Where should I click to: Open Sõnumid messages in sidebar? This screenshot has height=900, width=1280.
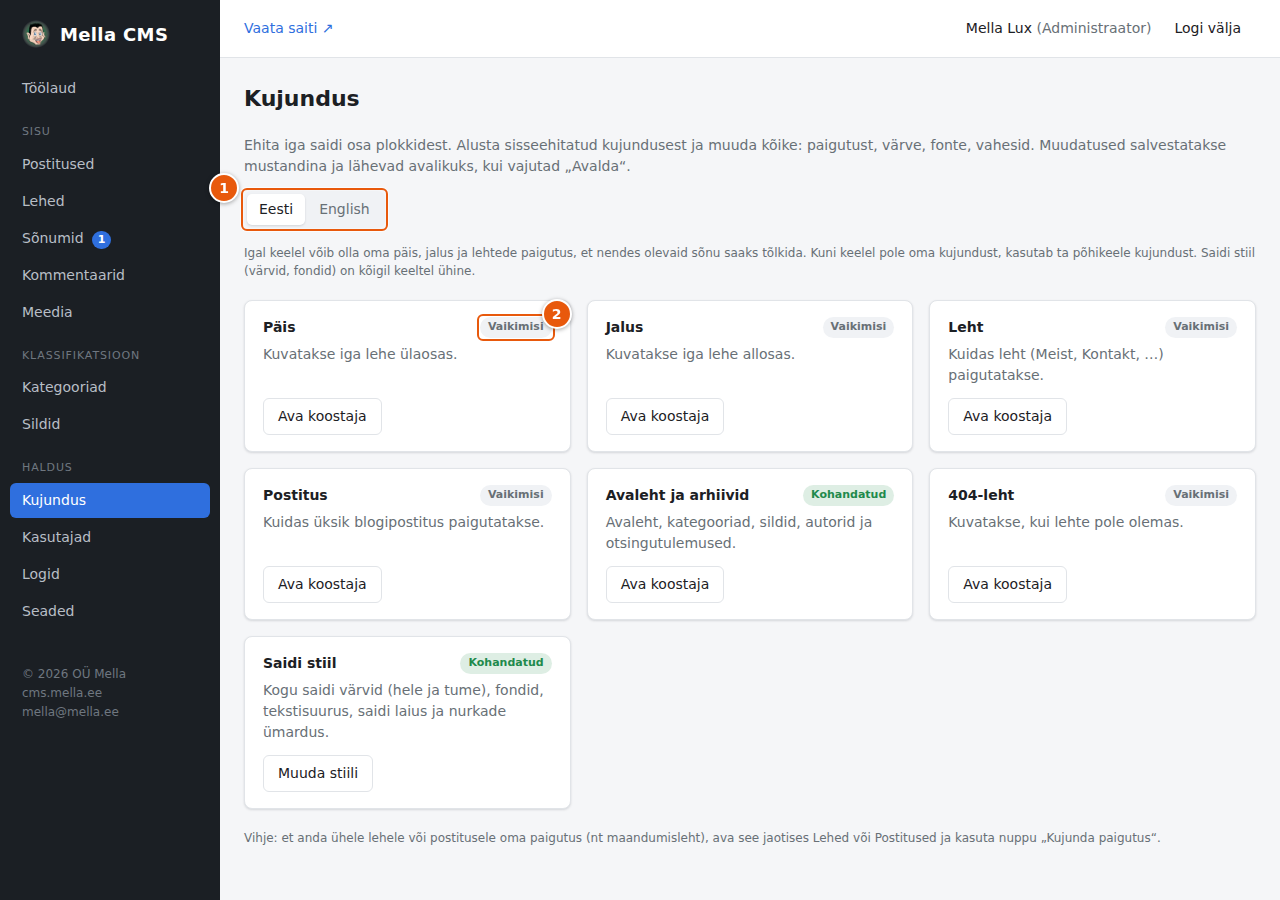[110, 238]
